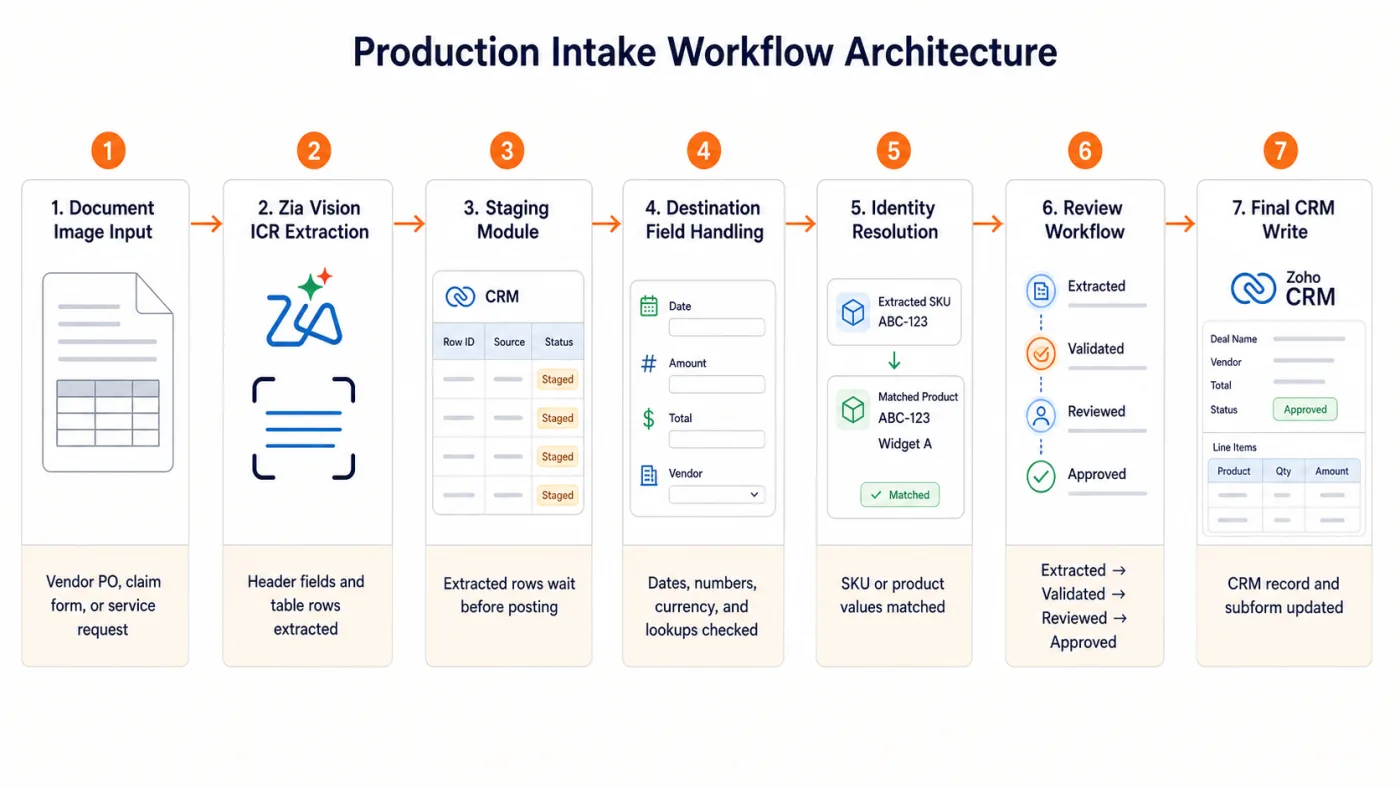The height and width of the screenshot is (788, 1400).
Task: Click the 7. Final CRM Write heading
Action: [x=1284, y=220]
